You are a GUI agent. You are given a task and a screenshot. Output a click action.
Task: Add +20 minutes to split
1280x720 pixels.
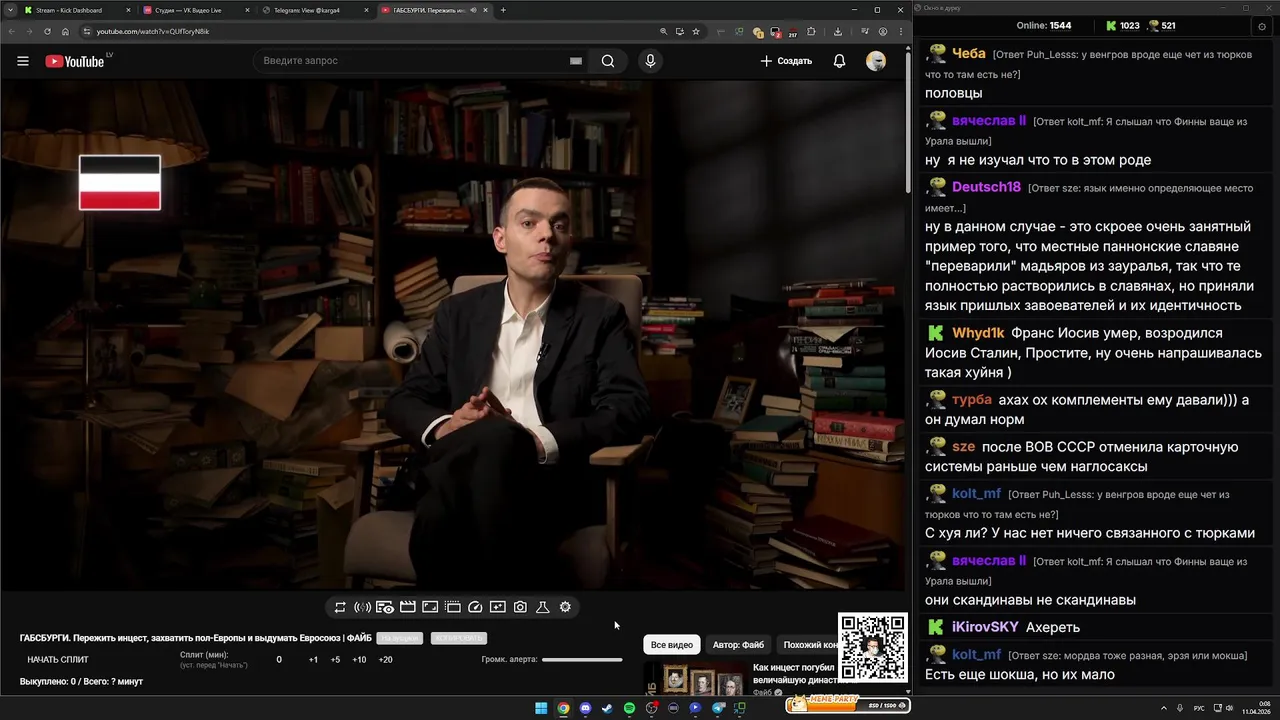click(385, 660)
